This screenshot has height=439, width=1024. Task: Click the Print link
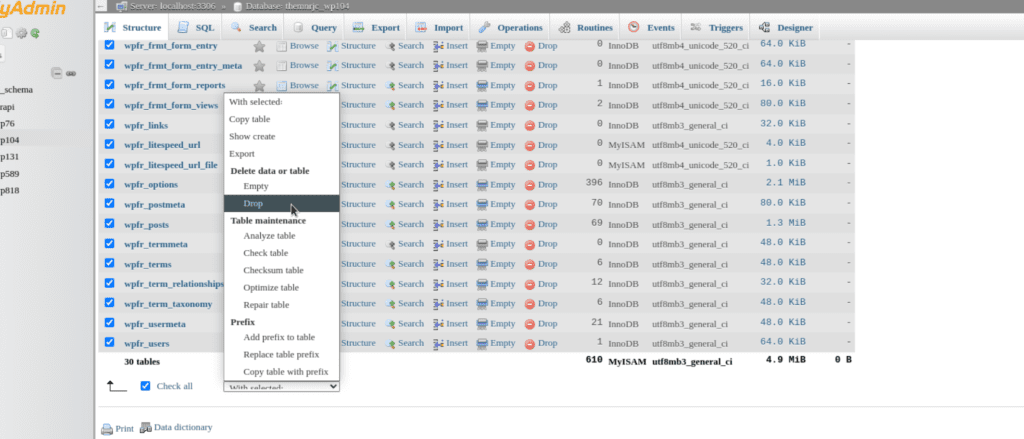[124, 429]
